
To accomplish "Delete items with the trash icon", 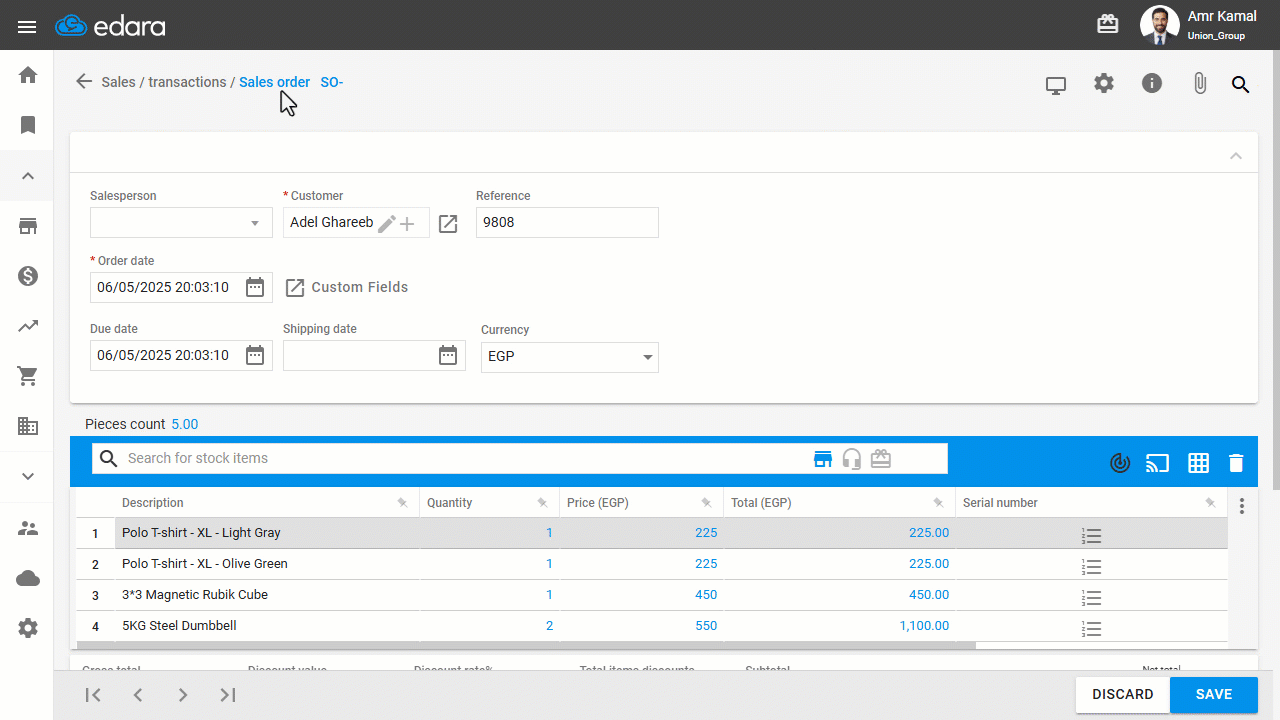I will (x=1236, y=463).
